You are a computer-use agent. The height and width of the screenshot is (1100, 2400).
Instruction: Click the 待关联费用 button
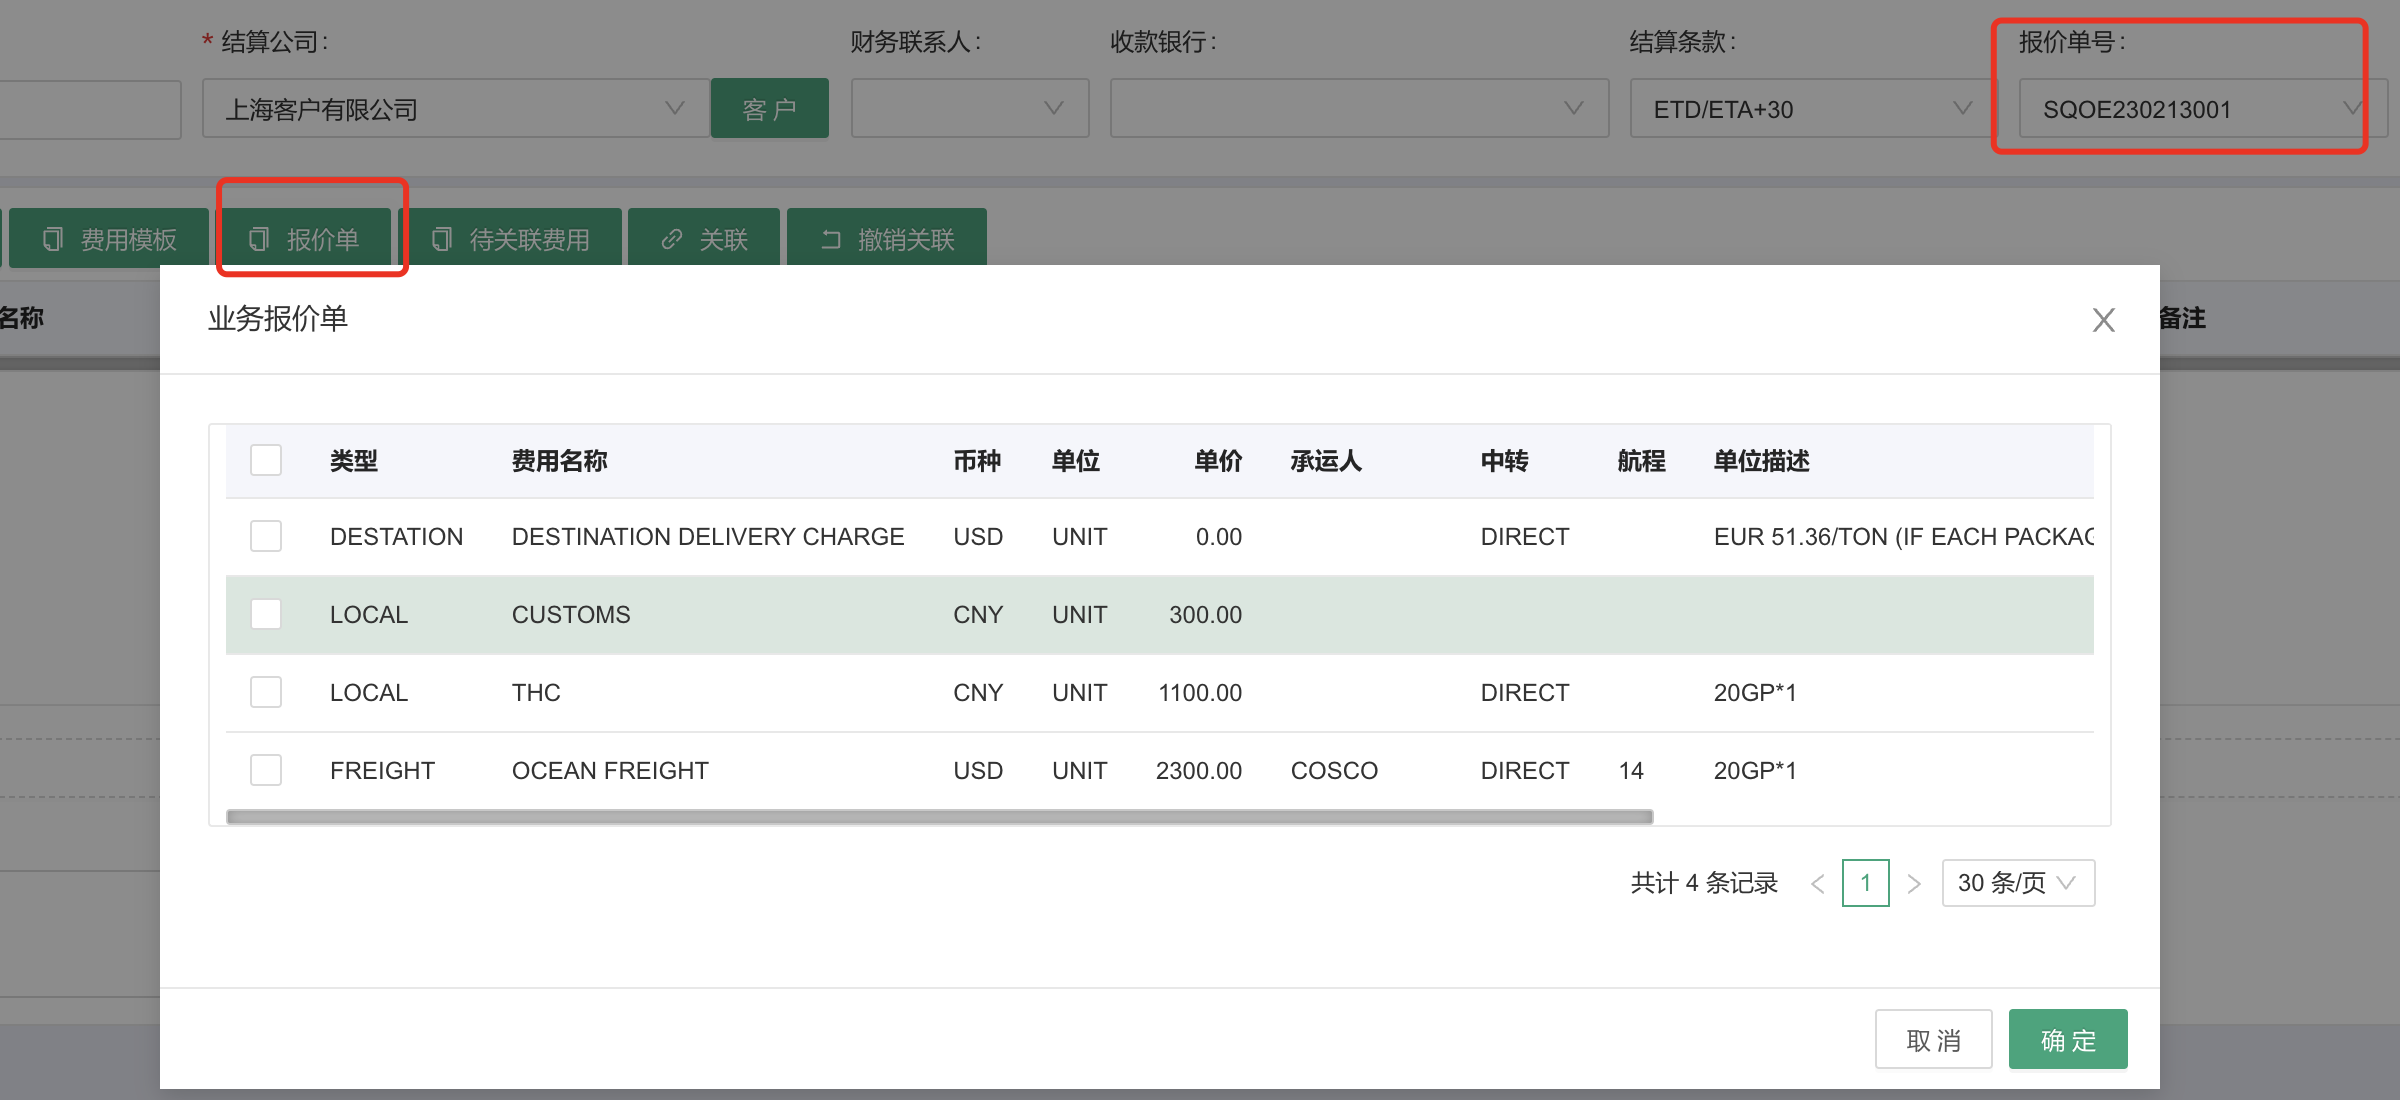pos(510,239)
